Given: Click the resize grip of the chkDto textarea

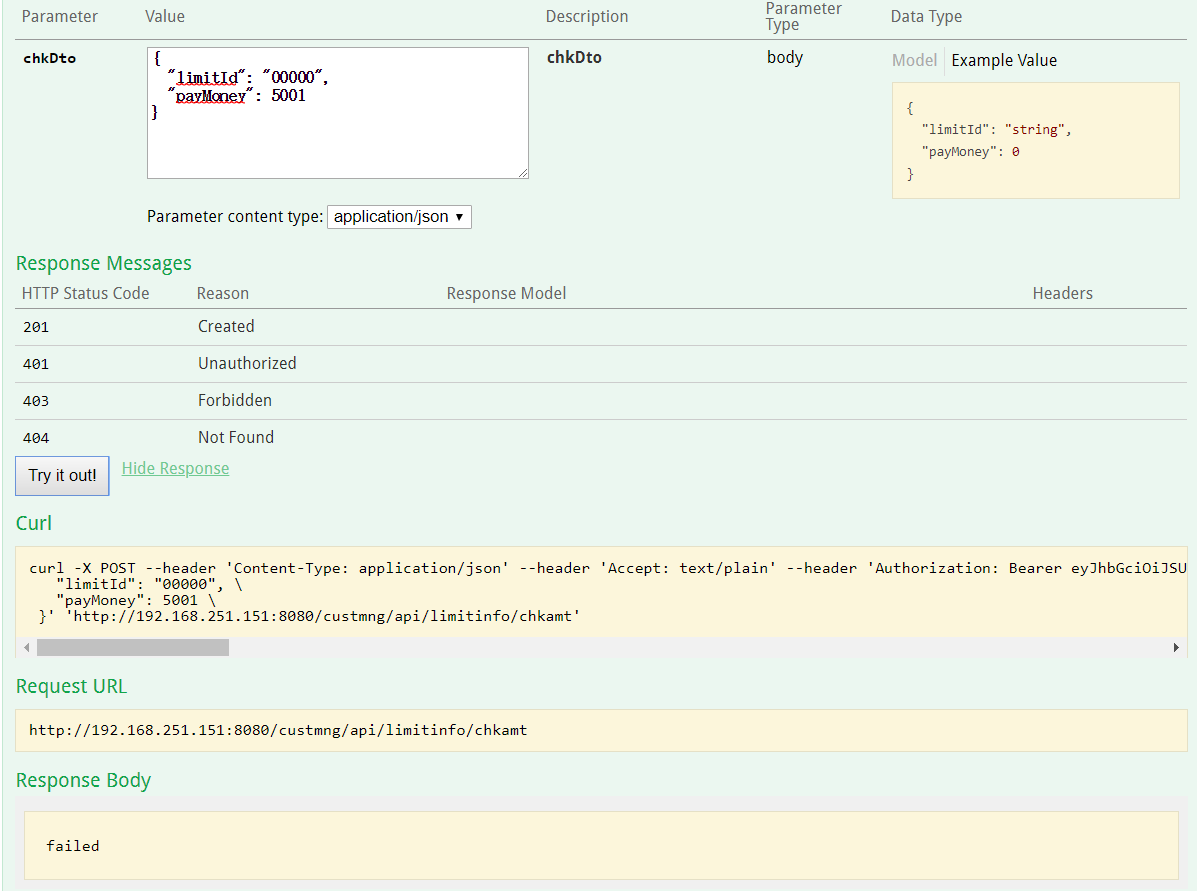Looking at the screenshot, I should [x=524, y=174].
